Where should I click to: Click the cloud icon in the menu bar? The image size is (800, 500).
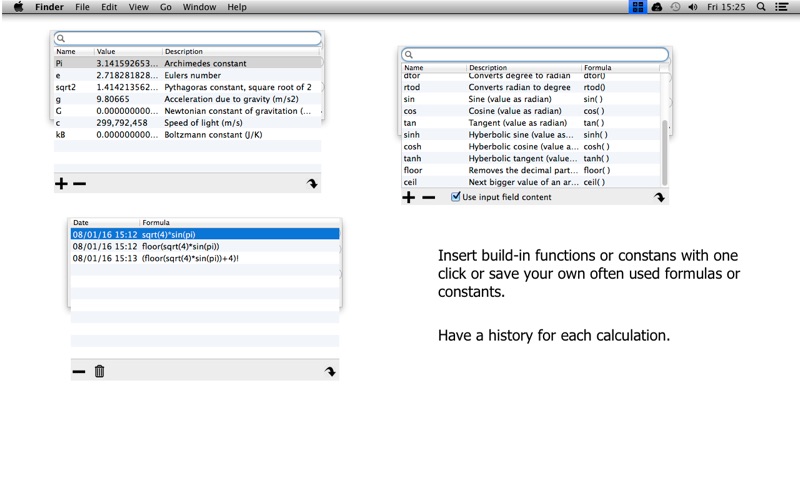657,7
